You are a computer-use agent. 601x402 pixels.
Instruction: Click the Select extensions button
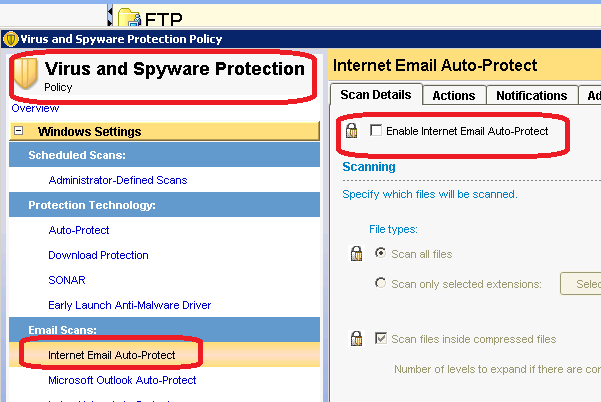tap(581, 284)
